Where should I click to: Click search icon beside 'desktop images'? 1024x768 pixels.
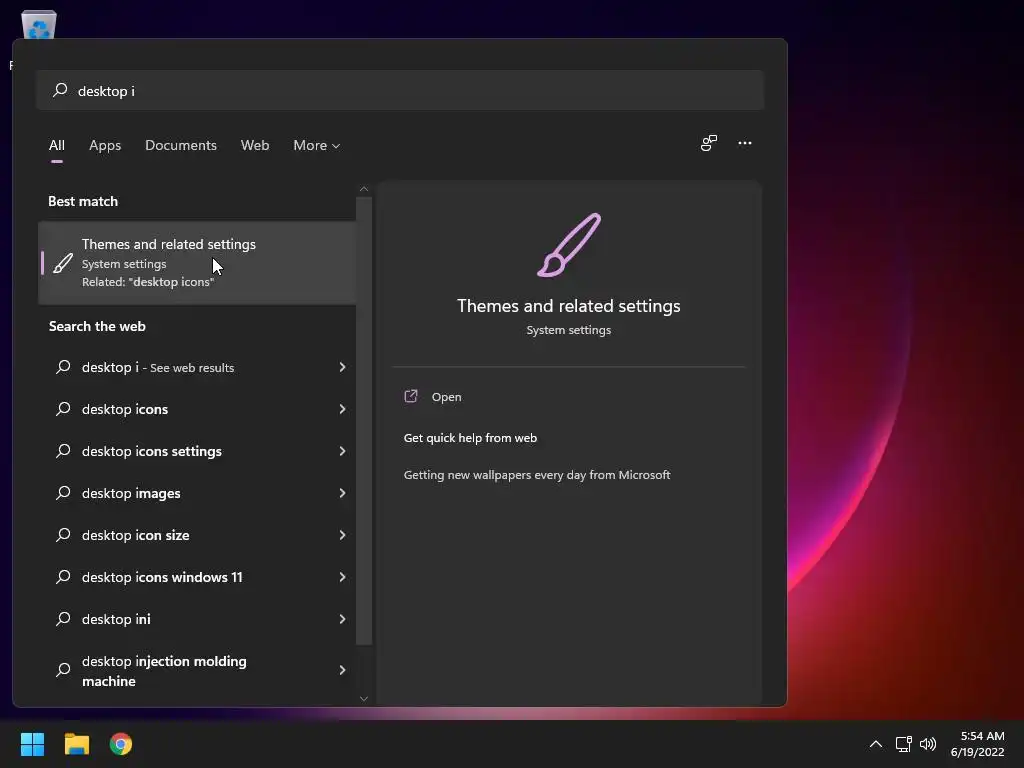pyautogui.click(x=63, y=493)
